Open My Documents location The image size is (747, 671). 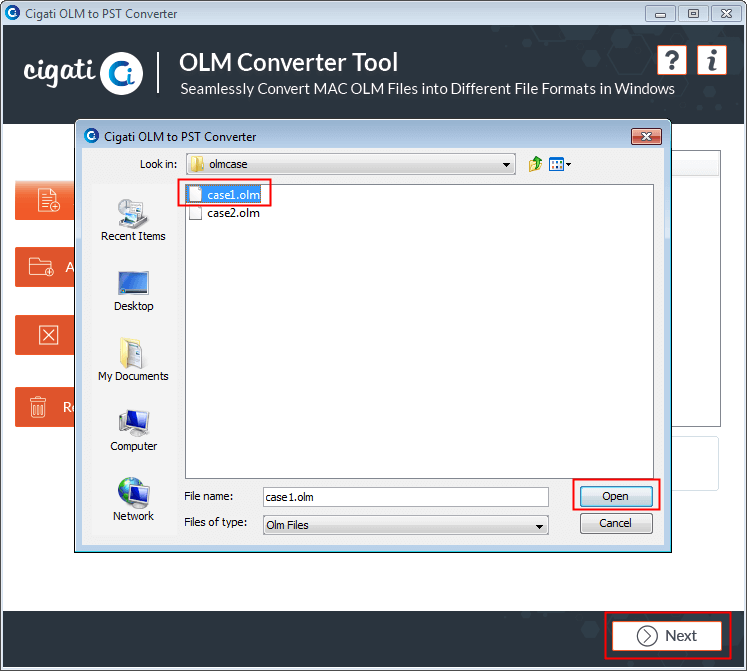(x=133, y=360)
